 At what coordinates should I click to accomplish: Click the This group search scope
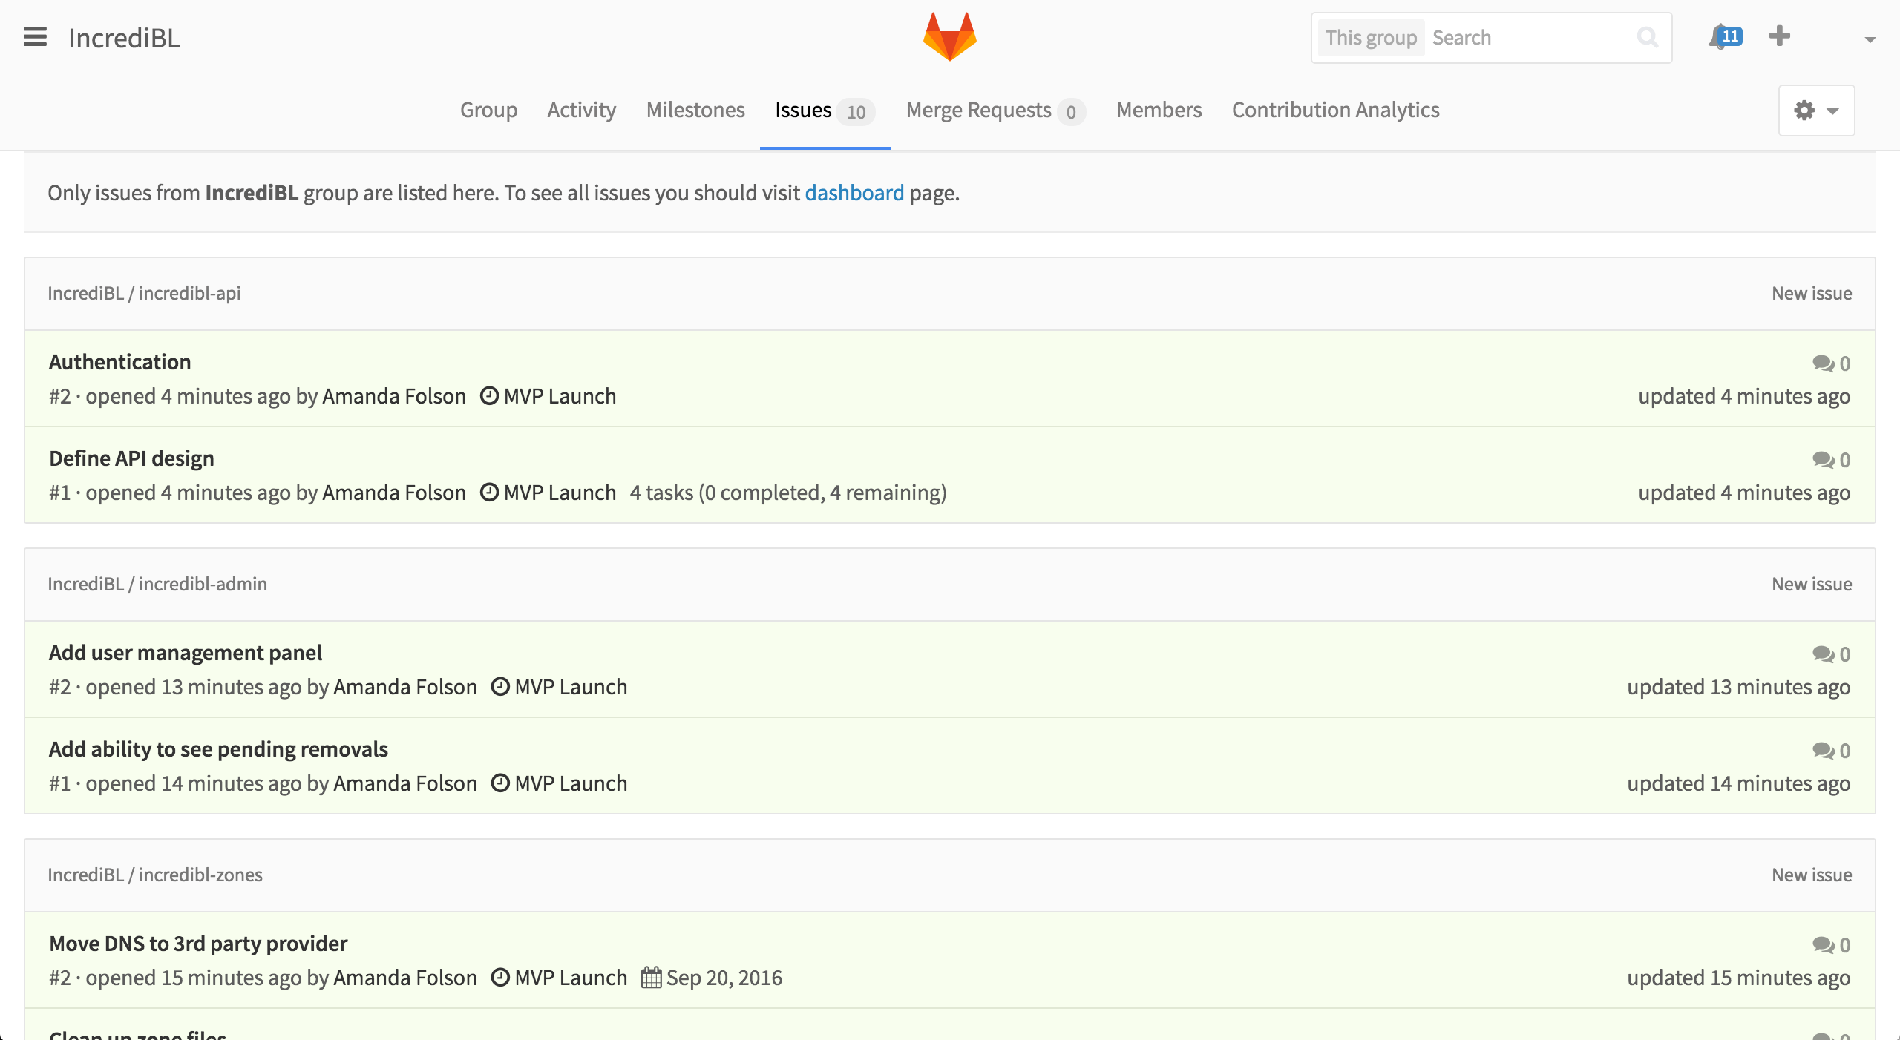pyautogui.click(x=1370, y=37)
